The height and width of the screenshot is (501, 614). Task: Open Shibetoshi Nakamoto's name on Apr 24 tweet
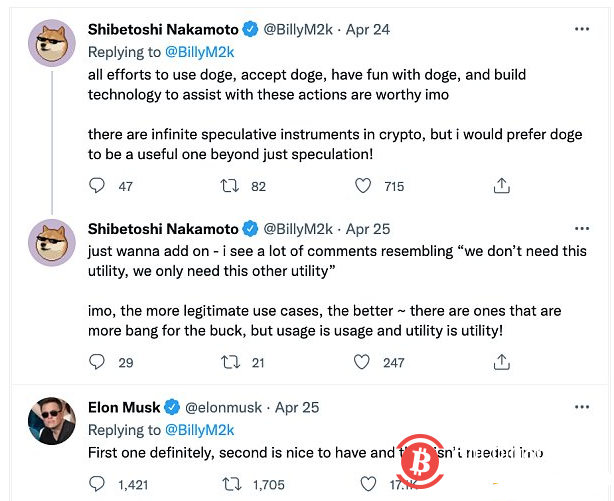tap(163, 30)
